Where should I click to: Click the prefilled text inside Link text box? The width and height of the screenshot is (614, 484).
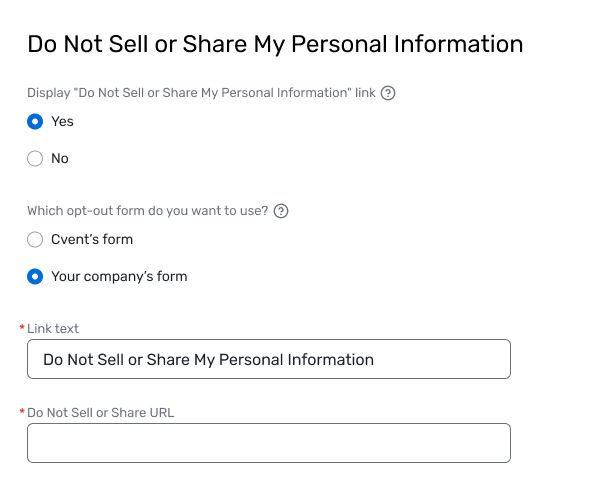pyautogui.click(x=208, y=359)
